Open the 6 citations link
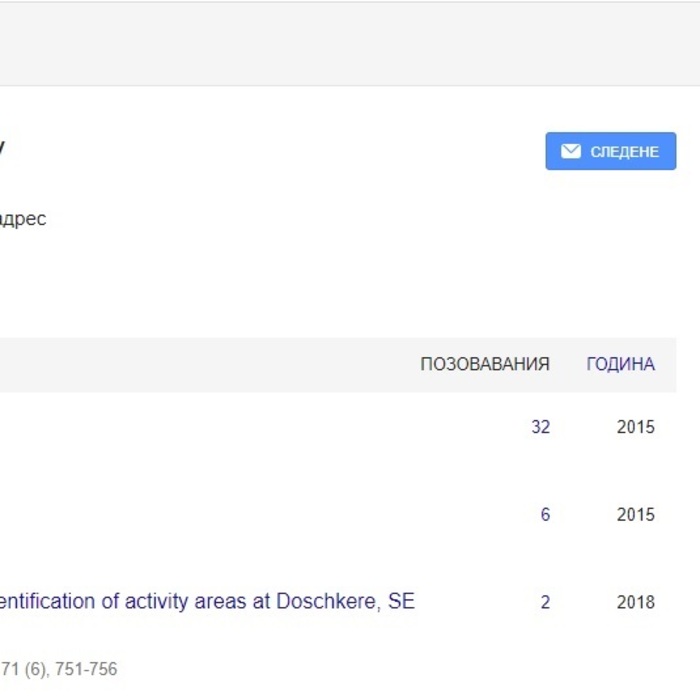Screen dimensions: 700x700 coord(545,515)
